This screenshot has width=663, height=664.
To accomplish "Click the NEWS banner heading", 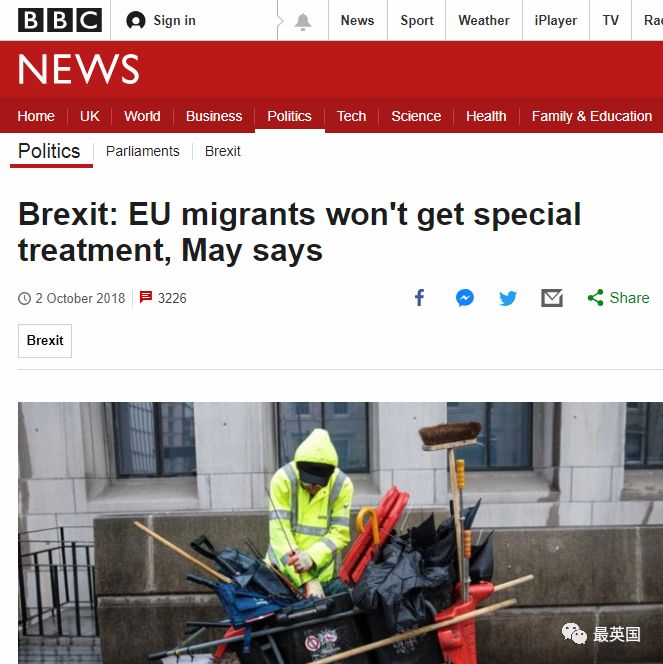I will pos(78,69).
